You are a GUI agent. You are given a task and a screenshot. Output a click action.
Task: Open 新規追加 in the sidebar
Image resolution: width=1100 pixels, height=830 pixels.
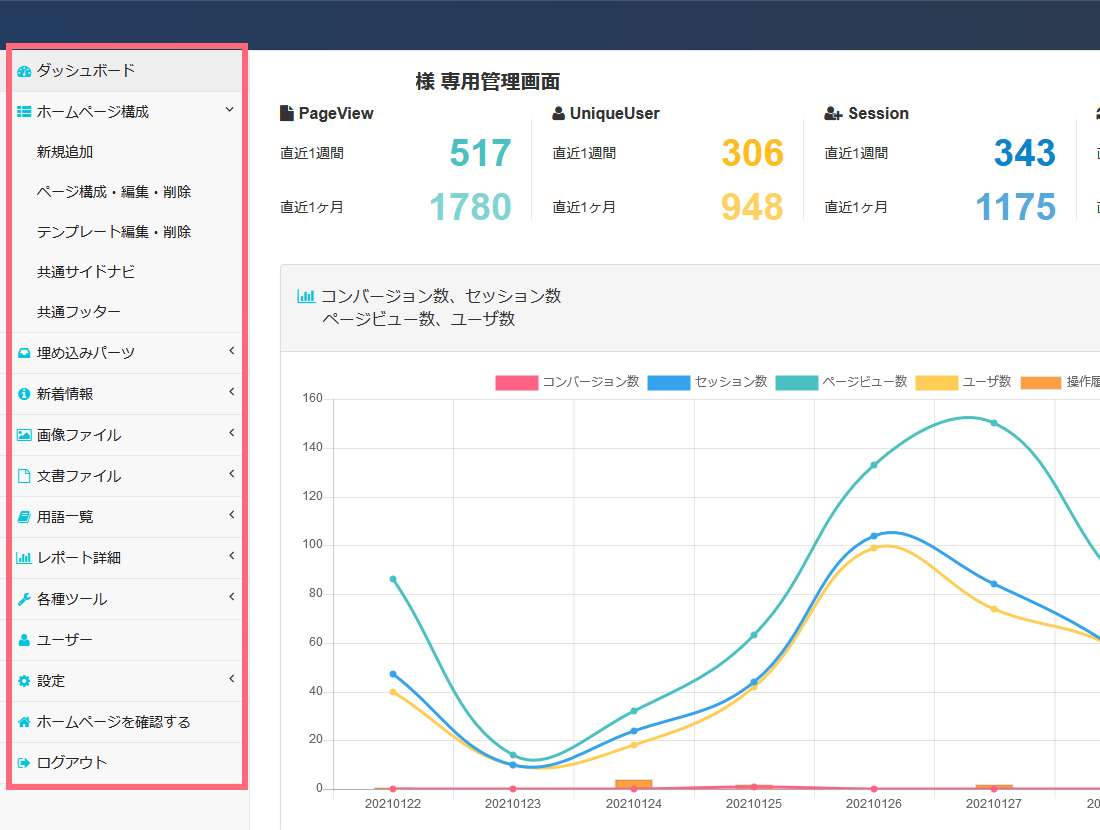click(65, 152)
